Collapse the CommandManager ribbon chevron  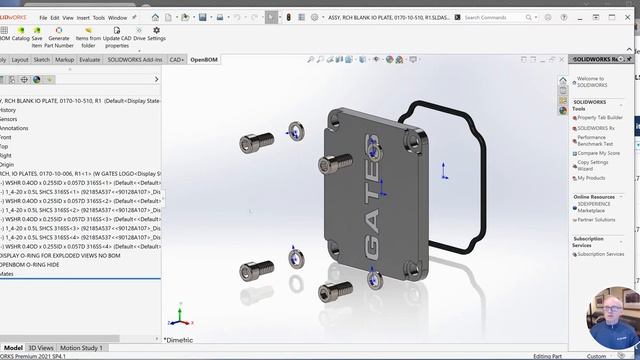click(x=629, y=49)
